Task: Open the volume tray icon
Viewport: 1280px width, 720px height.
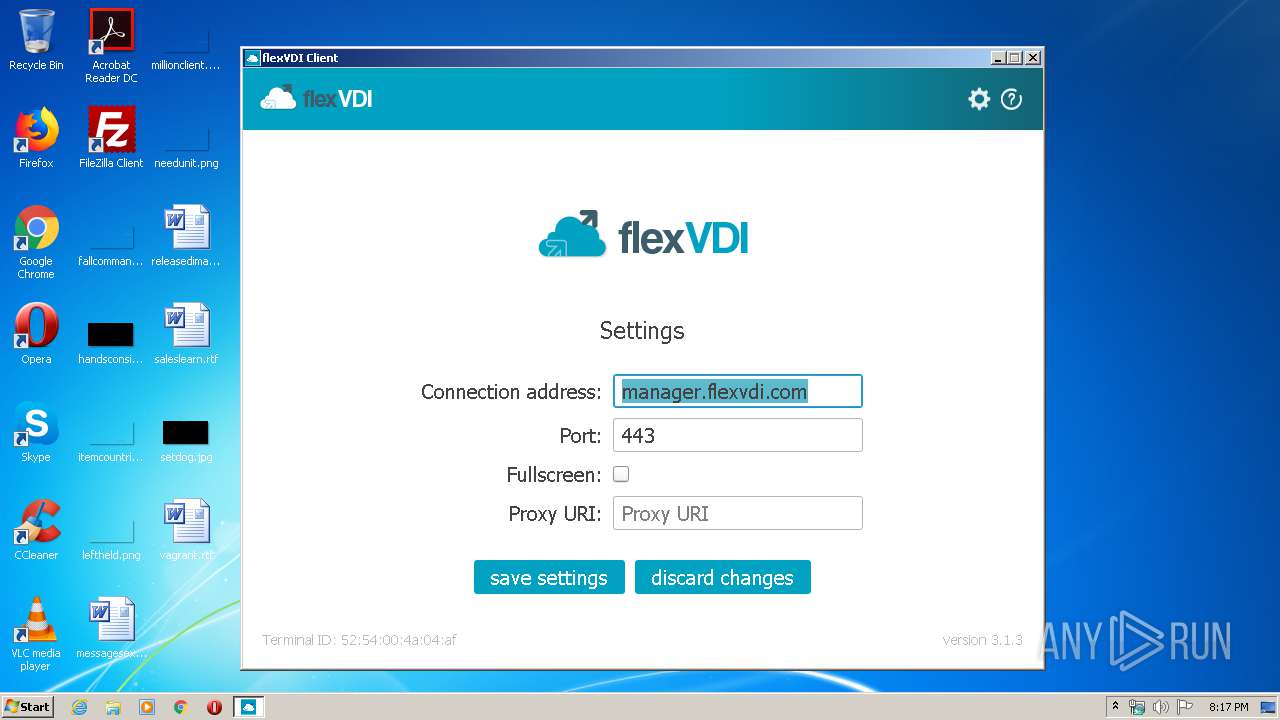Action: click(1161, 707)
